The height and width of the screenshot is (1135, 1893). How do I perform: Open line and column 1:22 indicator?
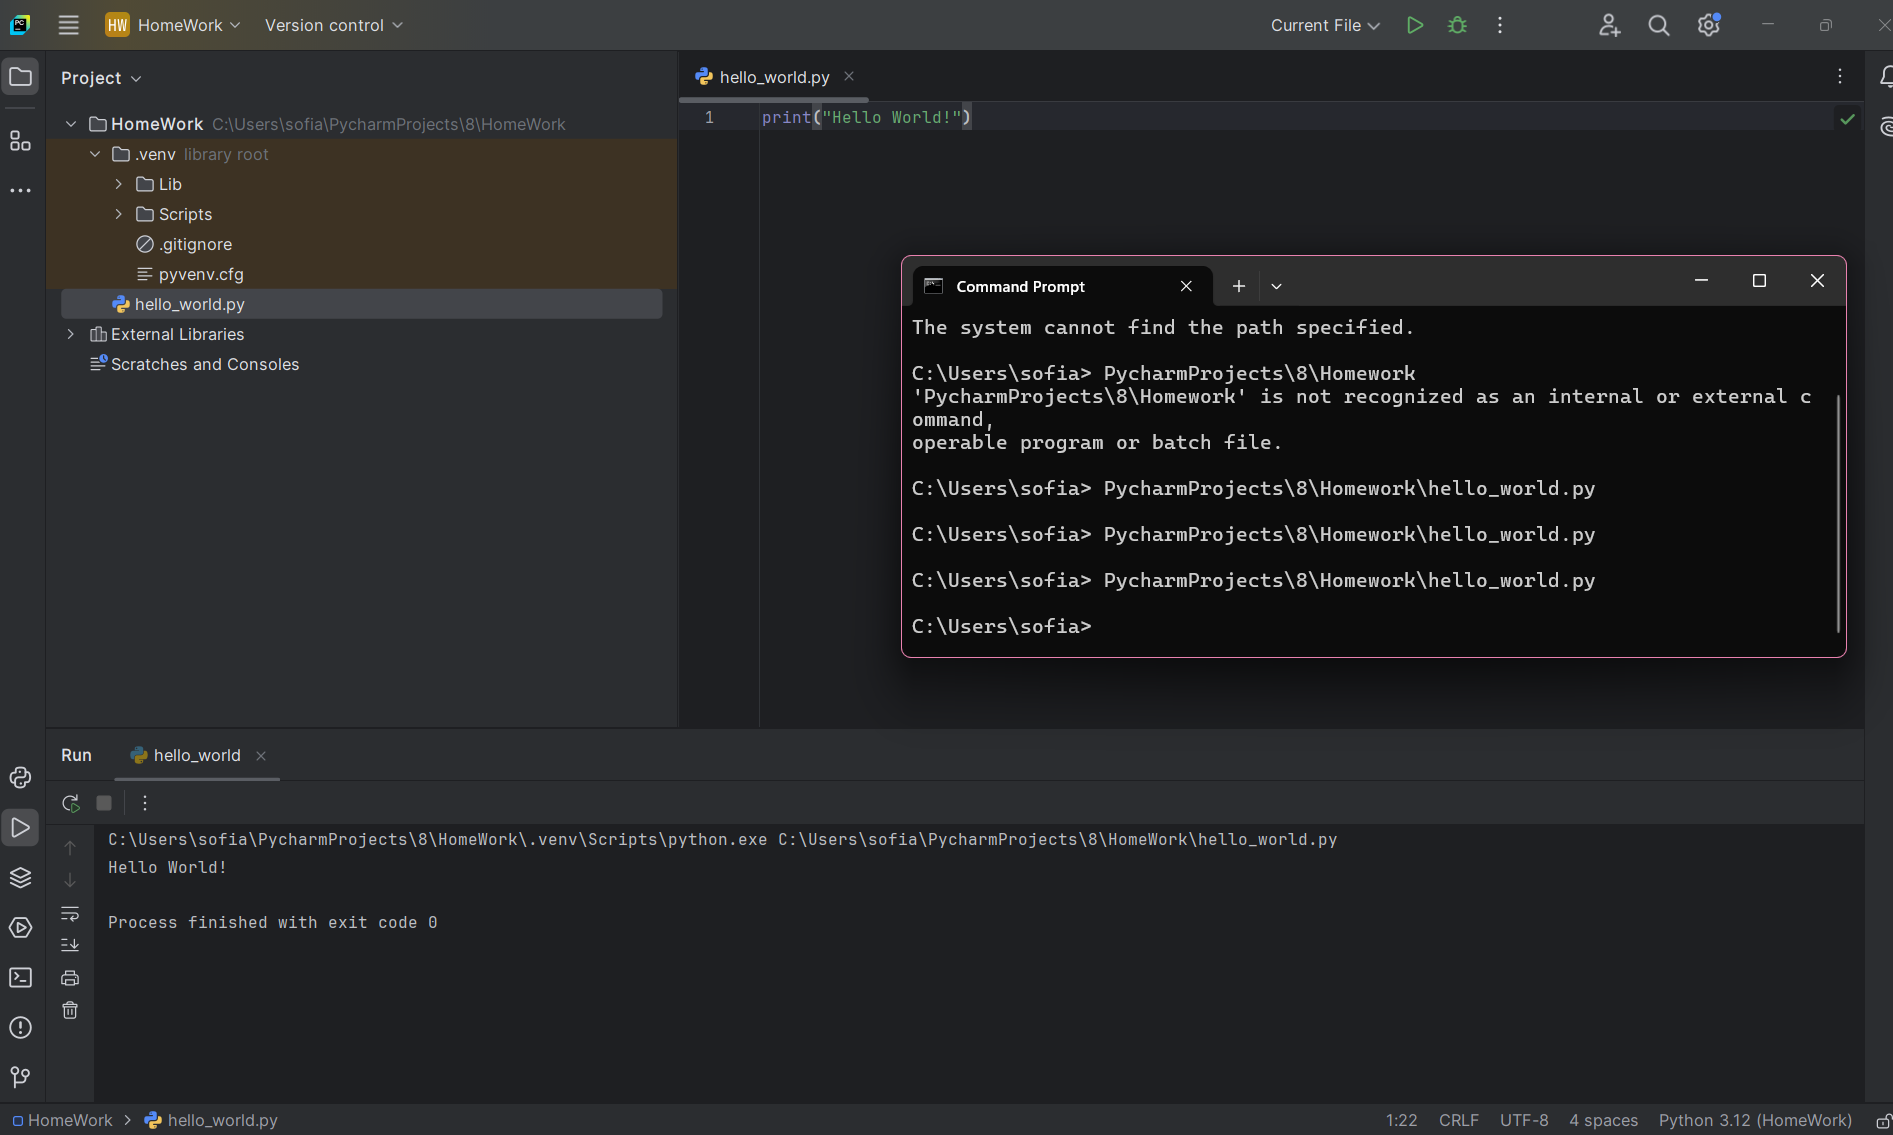click(x=1401, y=1120)
